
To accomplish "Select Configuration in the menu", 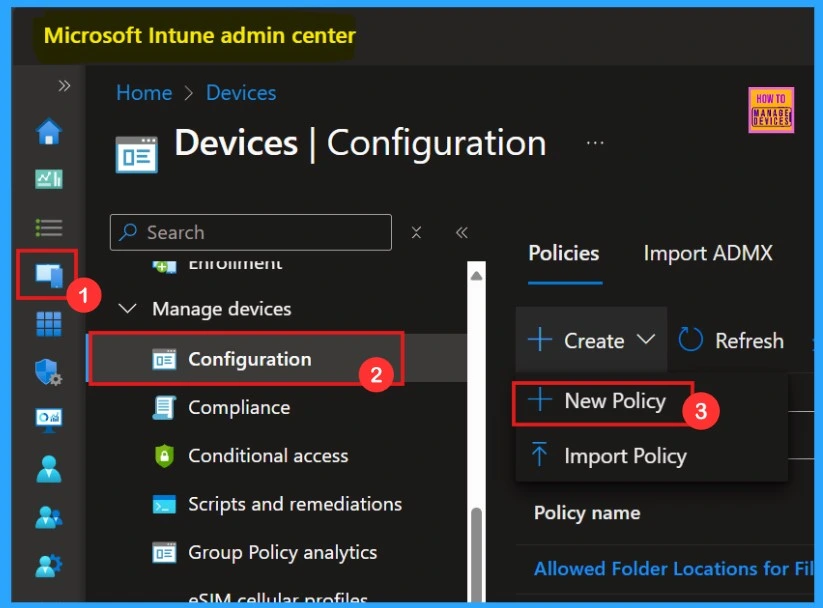I will [x=276, y=359].
